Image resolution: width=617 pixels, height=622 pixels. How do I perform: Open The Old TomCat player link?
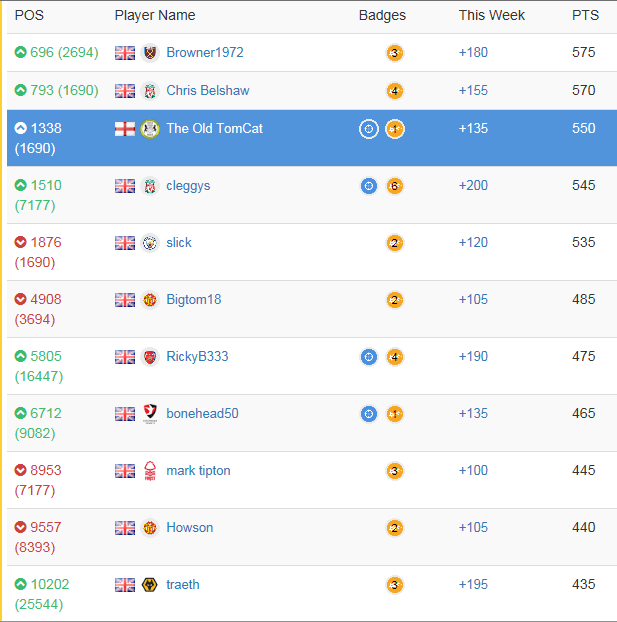click(x=214, y=129)
